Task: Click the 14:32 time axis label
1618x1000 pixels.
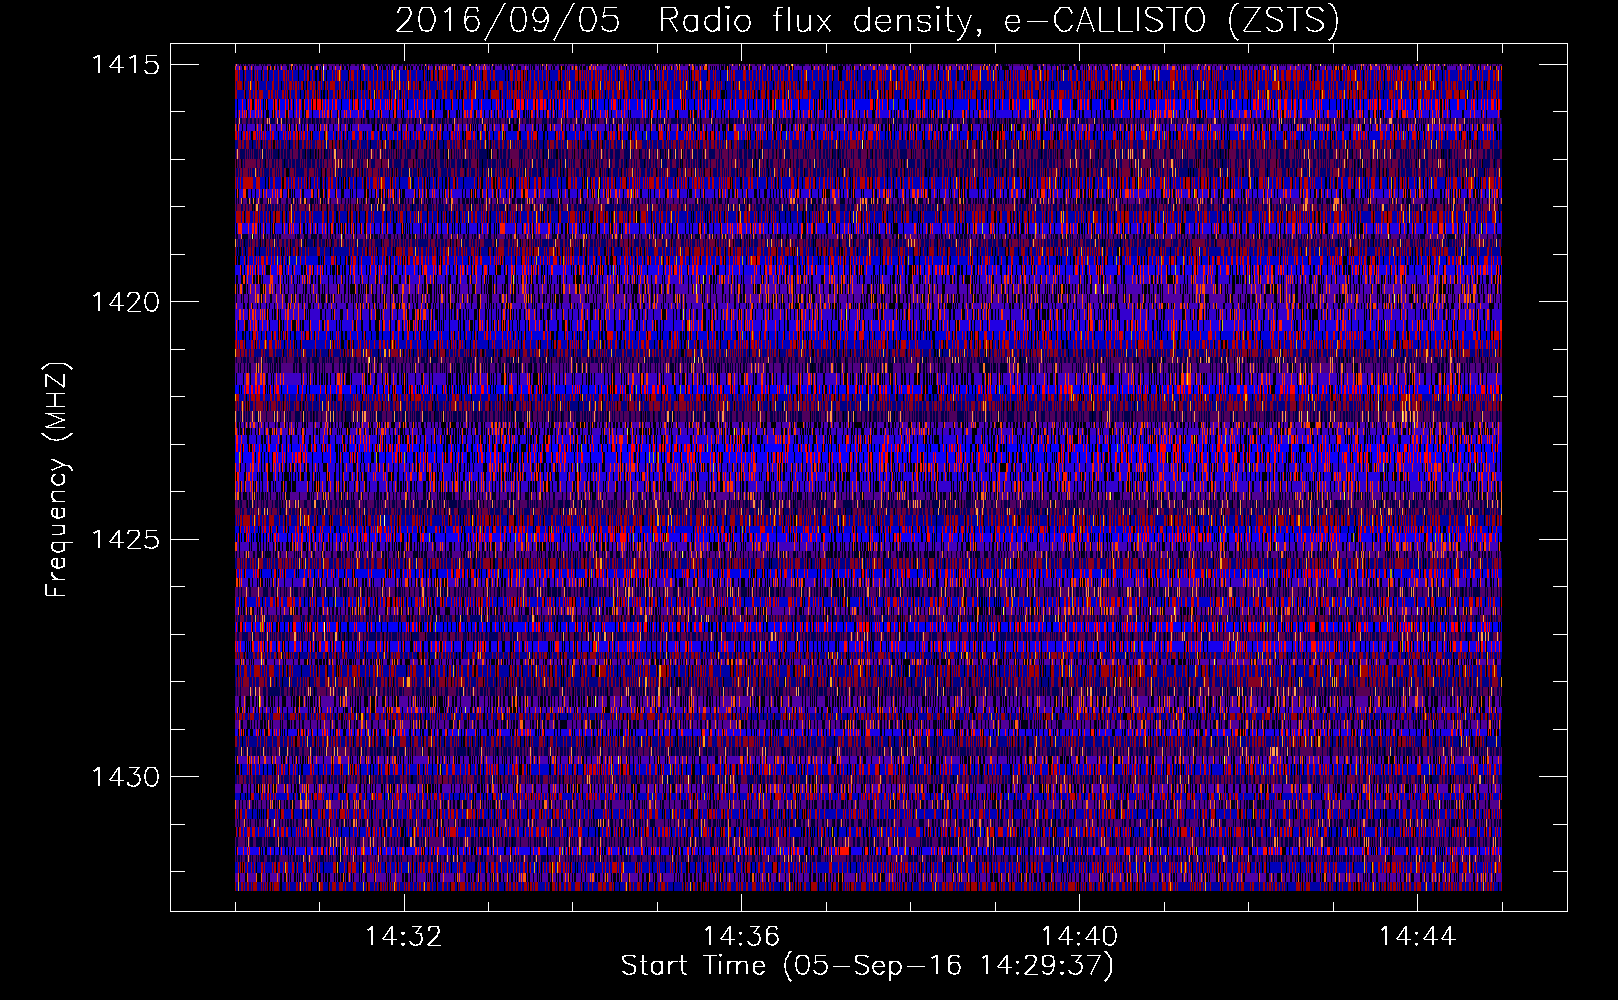Action: (404, 937)
